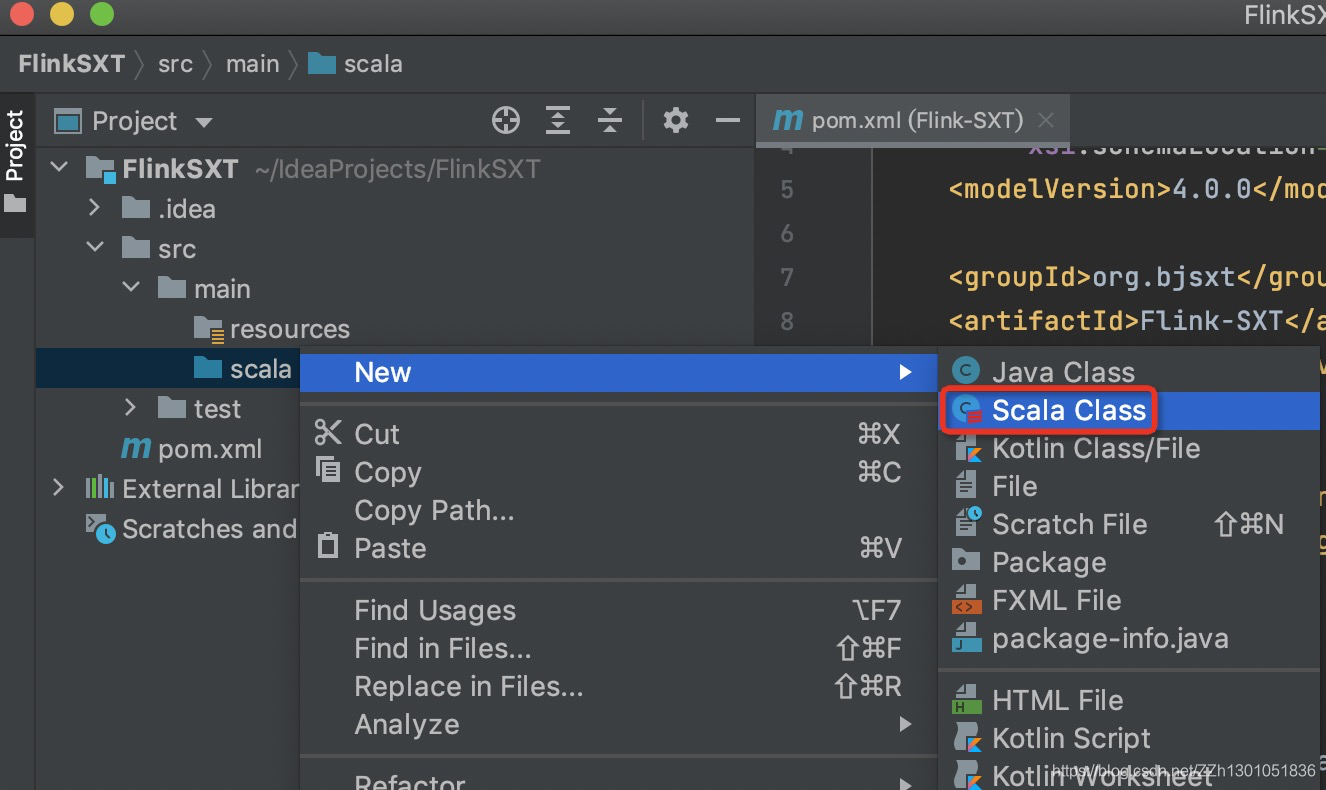Click the HTML File icon
The height and width of the screenshot is (790, 1326).
(965, 699)
